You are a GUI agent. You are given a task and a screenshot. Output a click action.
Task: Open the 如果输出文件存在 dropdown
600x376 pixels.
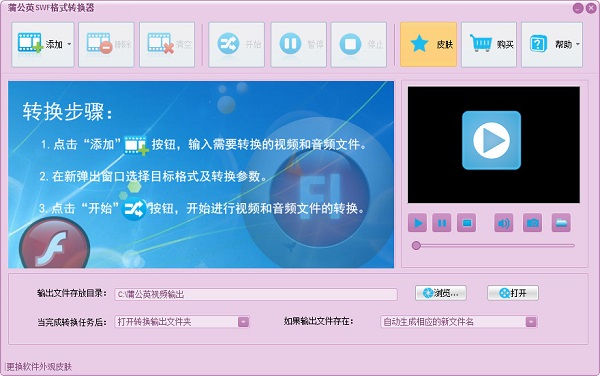pyautogui.click(x=459, y=322)
